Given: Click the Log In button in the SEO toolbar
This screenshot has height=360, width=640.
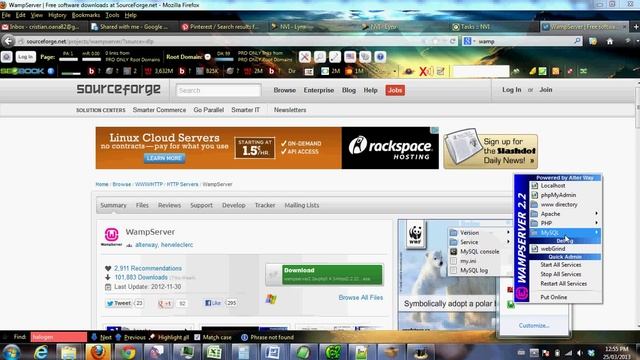Looking at the screenshot, I should tap(25, 57).
